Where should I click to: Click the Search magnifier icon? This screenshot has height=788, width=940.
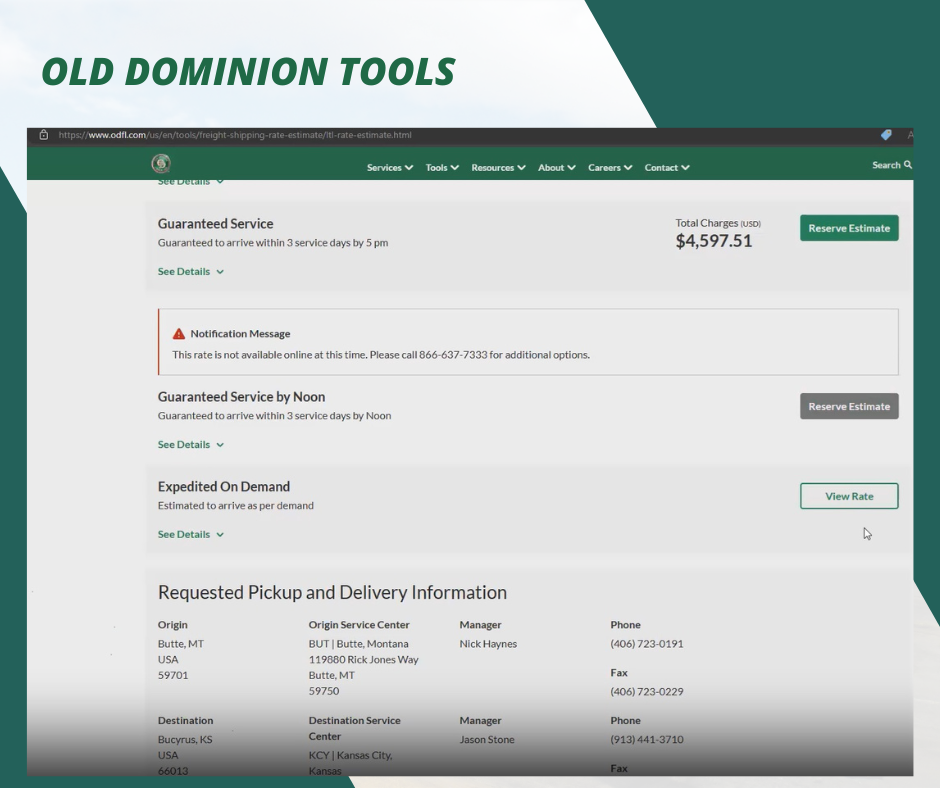point(908,164)
